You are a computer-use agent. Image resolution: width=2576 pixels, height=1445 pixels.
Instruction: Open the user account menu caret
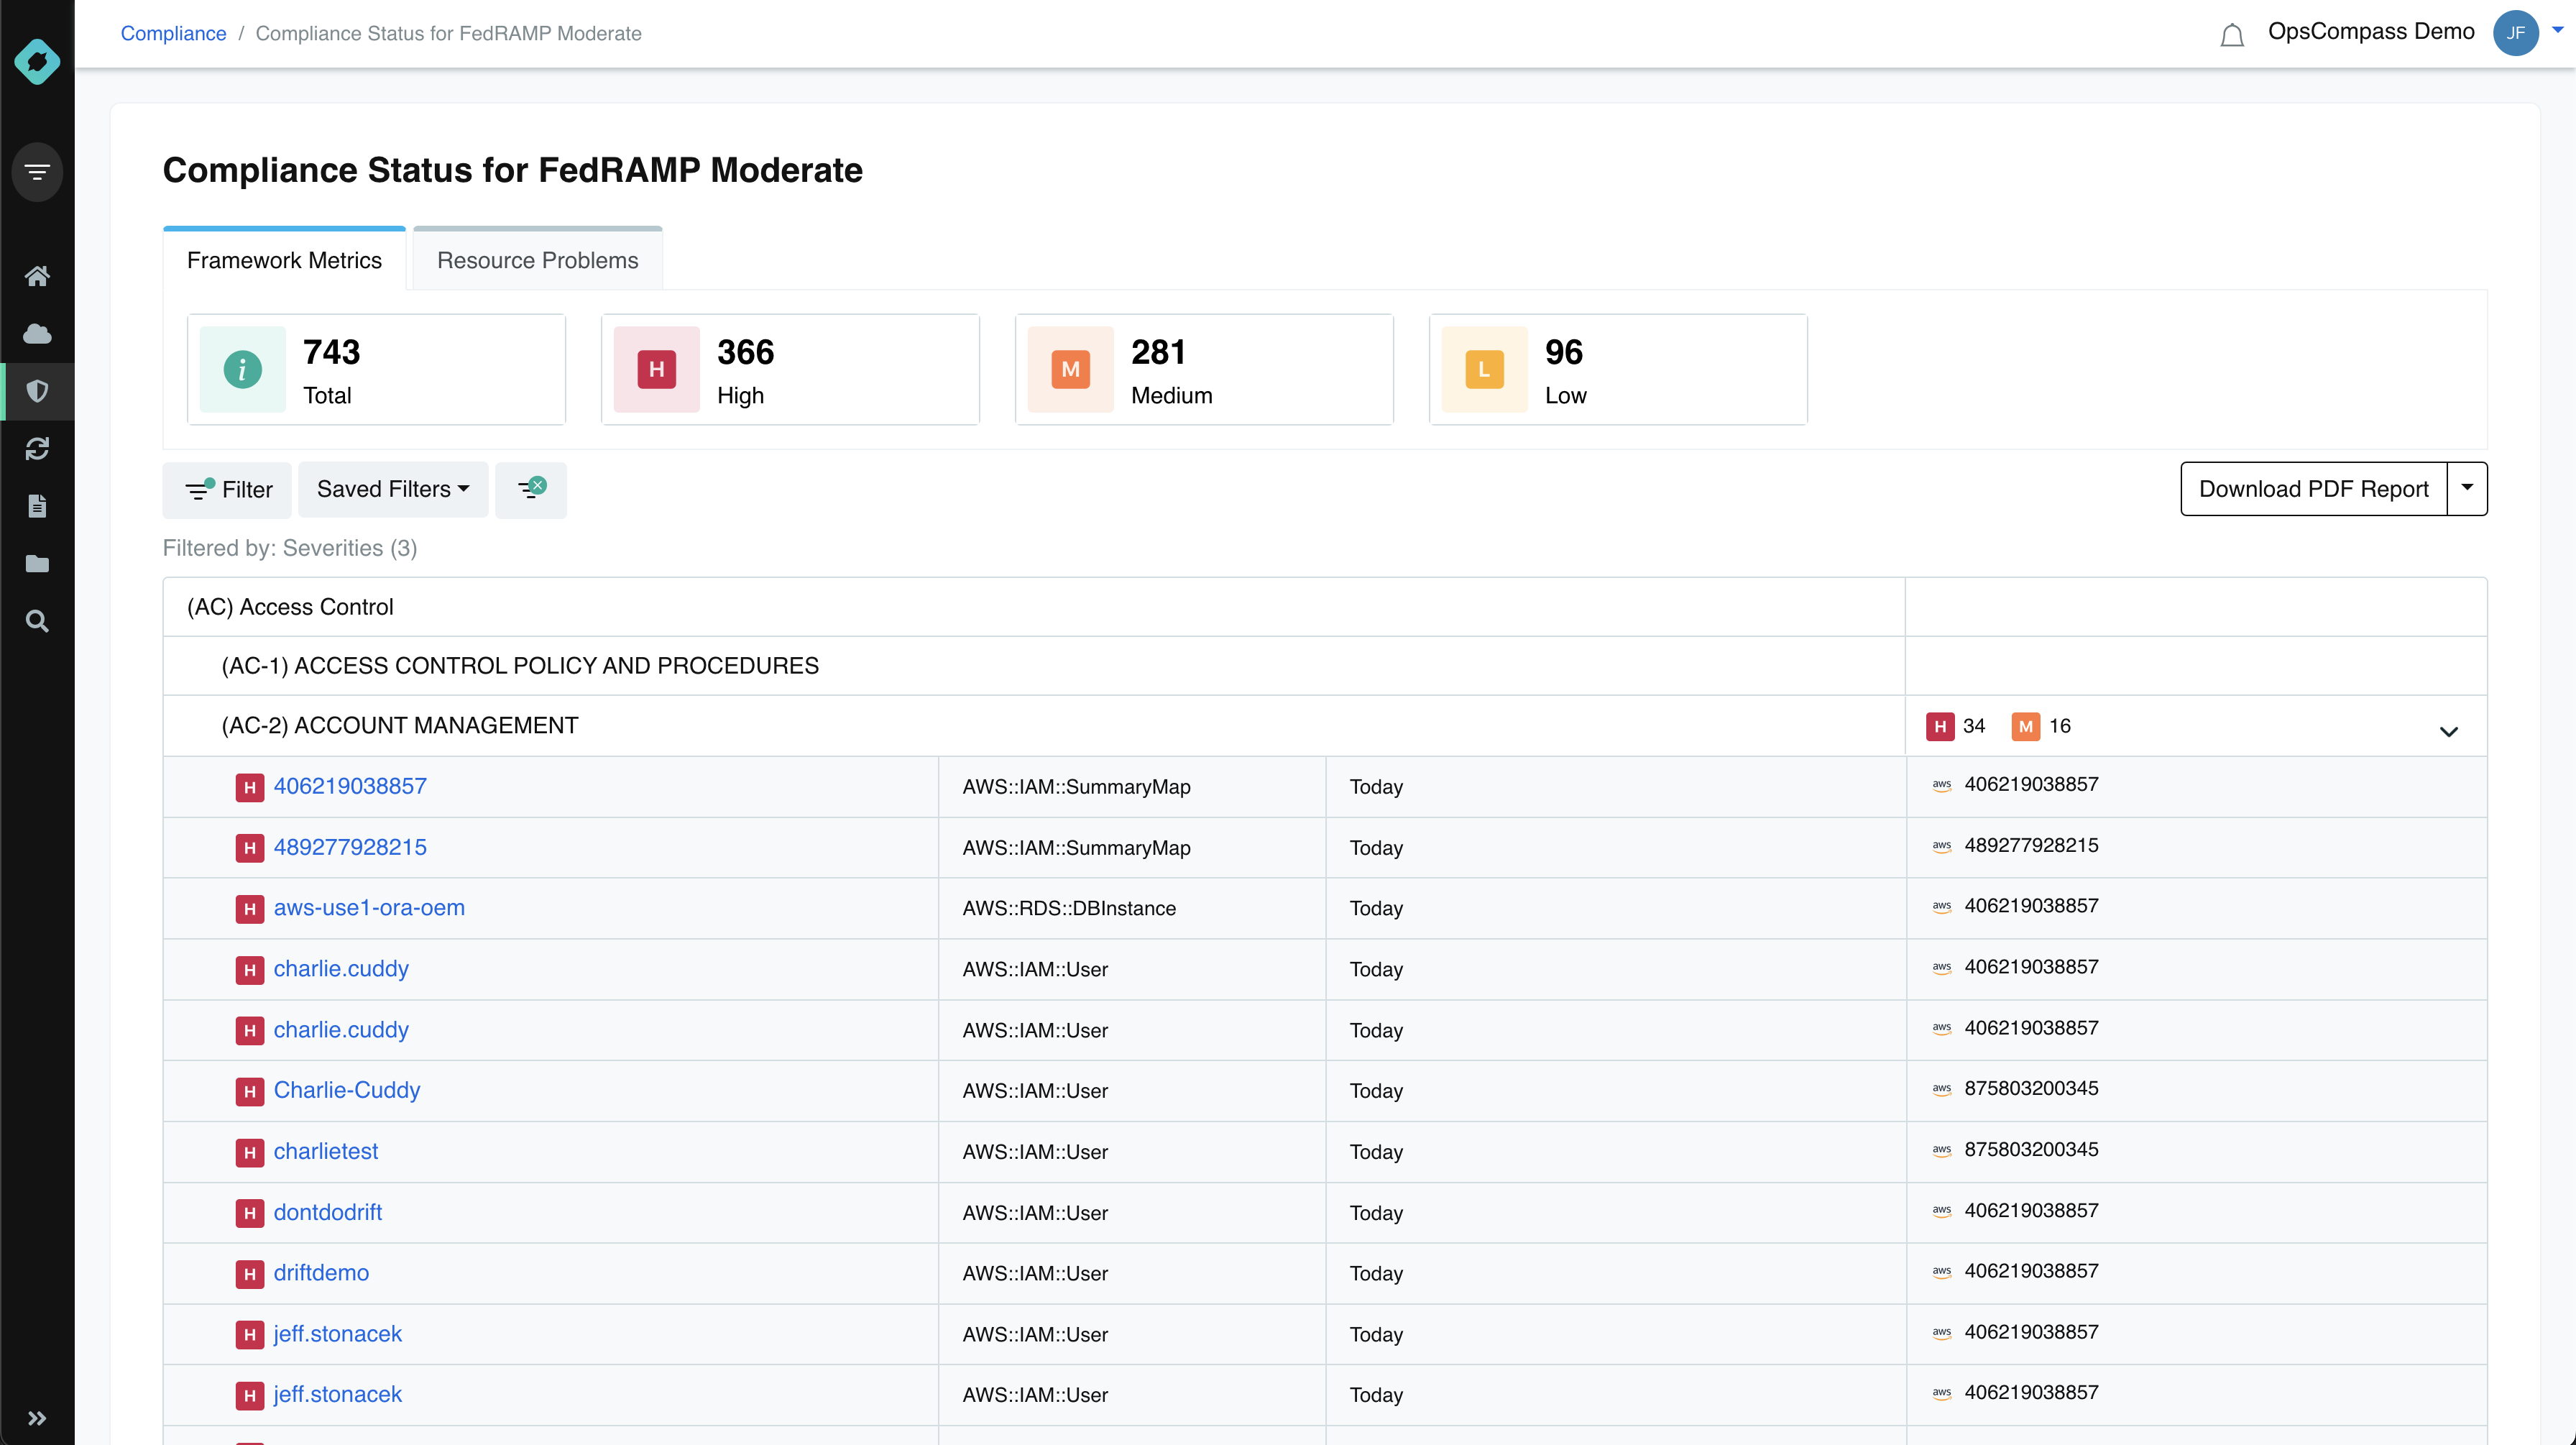point(2558,30)
